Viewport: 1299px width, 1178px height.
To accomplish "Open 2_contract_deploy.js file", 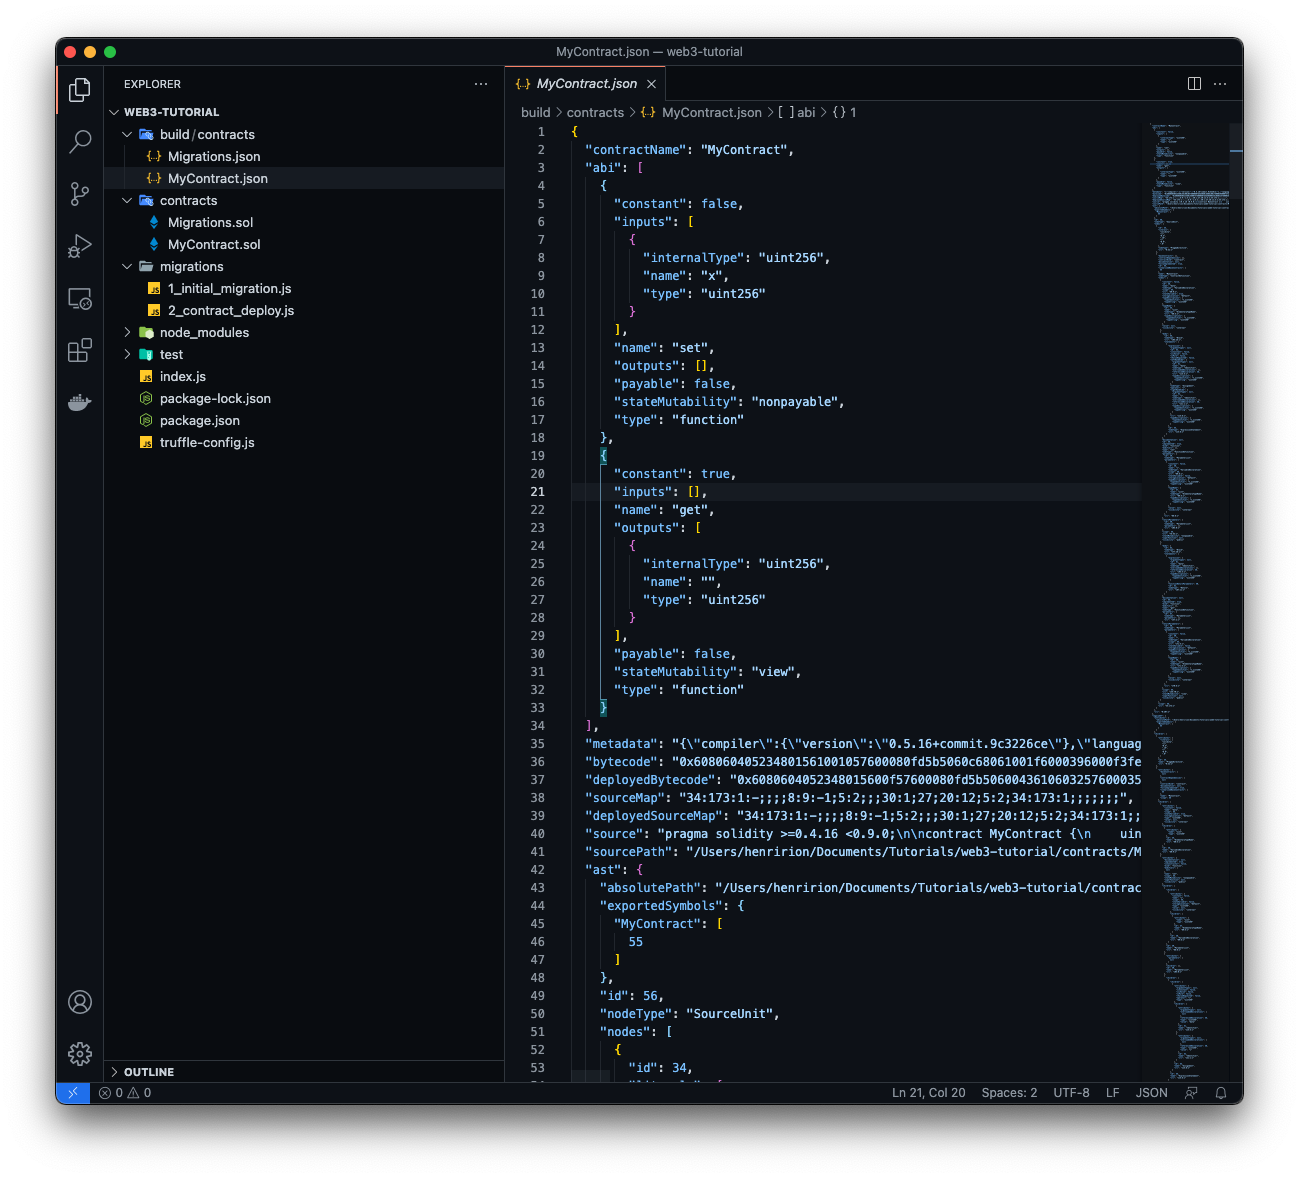I will pos(304,310).
